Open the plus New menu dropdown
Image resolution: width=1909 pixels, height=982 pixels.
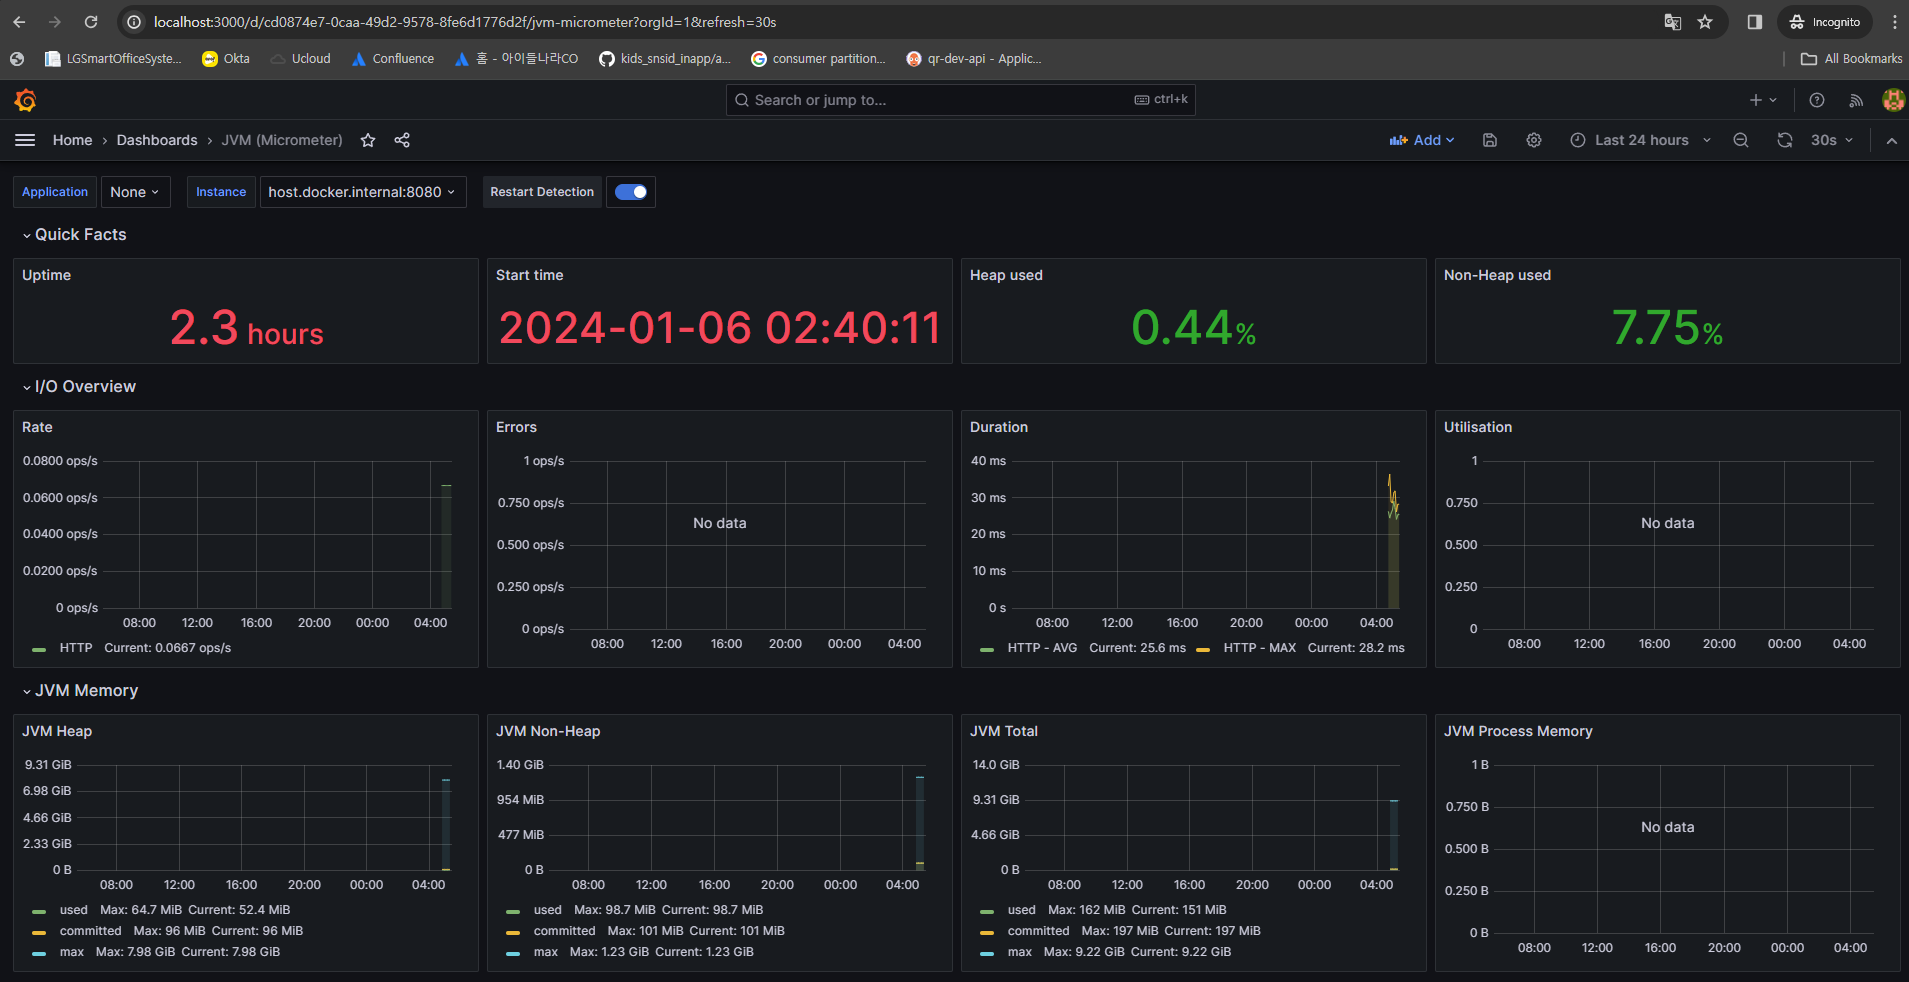(x=1763, y=100)
